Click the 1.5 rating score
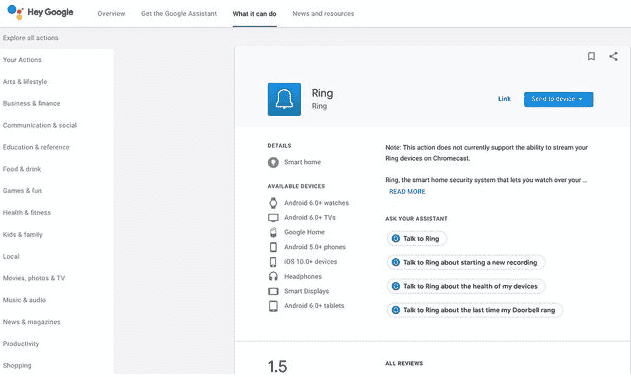Screen dimensions: 631x377 point(278,367)
